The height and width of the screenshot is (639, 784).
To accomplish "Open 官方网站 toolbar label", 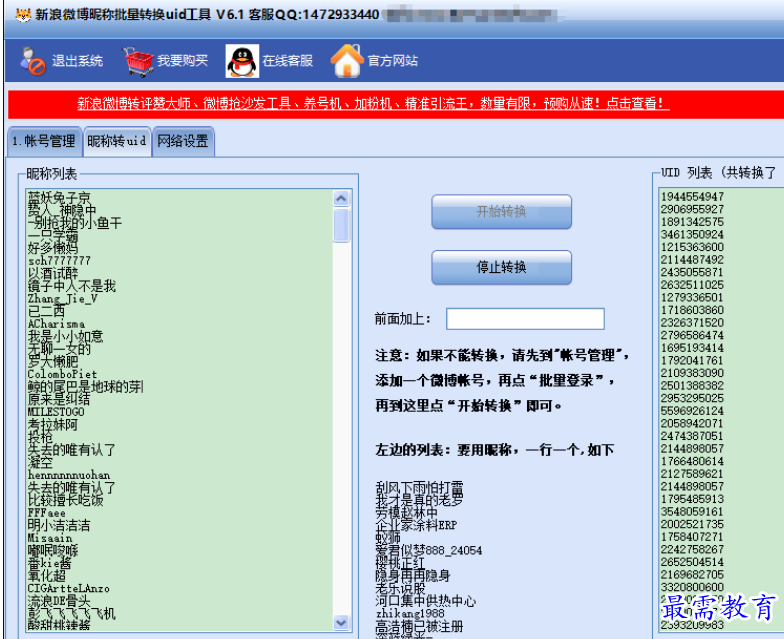I will pos(392,61).
